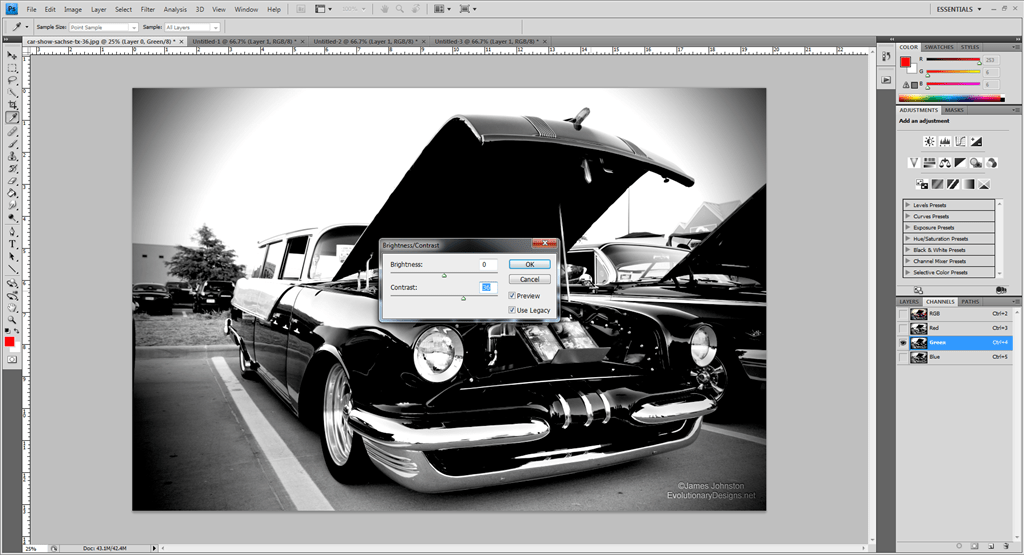Expand the Levels Presets list

[x=907, y=204]
